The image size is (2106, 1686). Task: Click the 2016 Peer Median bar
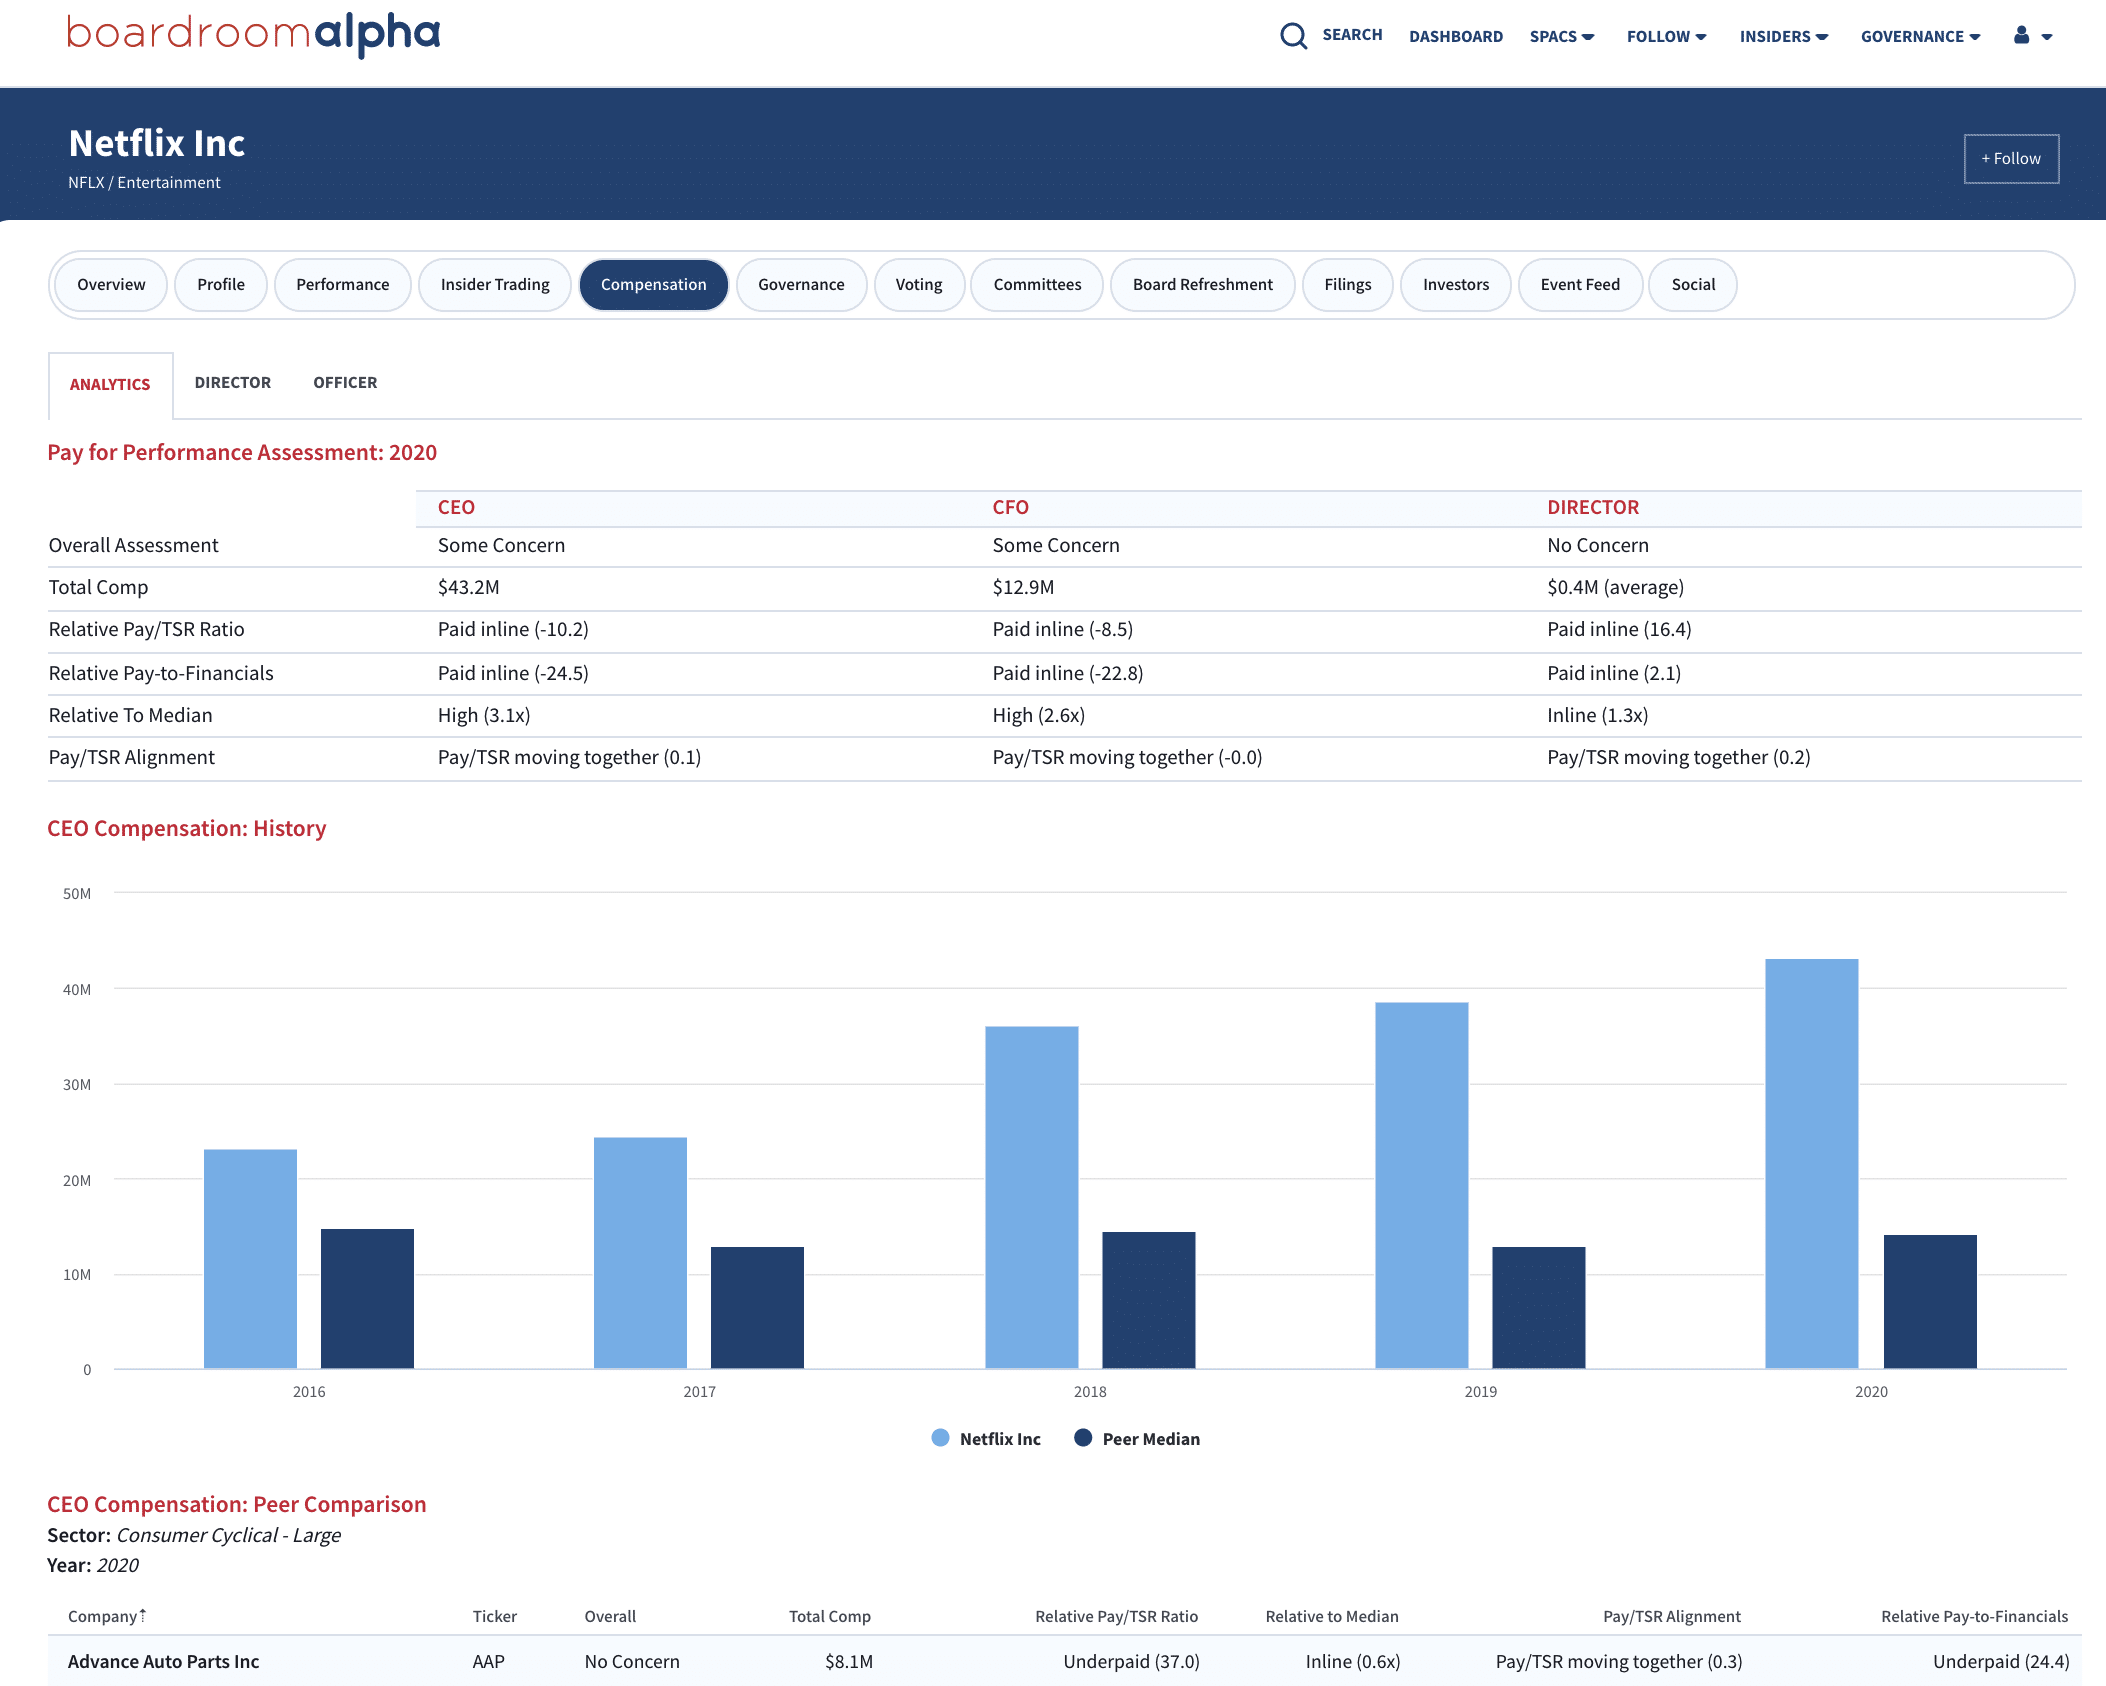367,1298
